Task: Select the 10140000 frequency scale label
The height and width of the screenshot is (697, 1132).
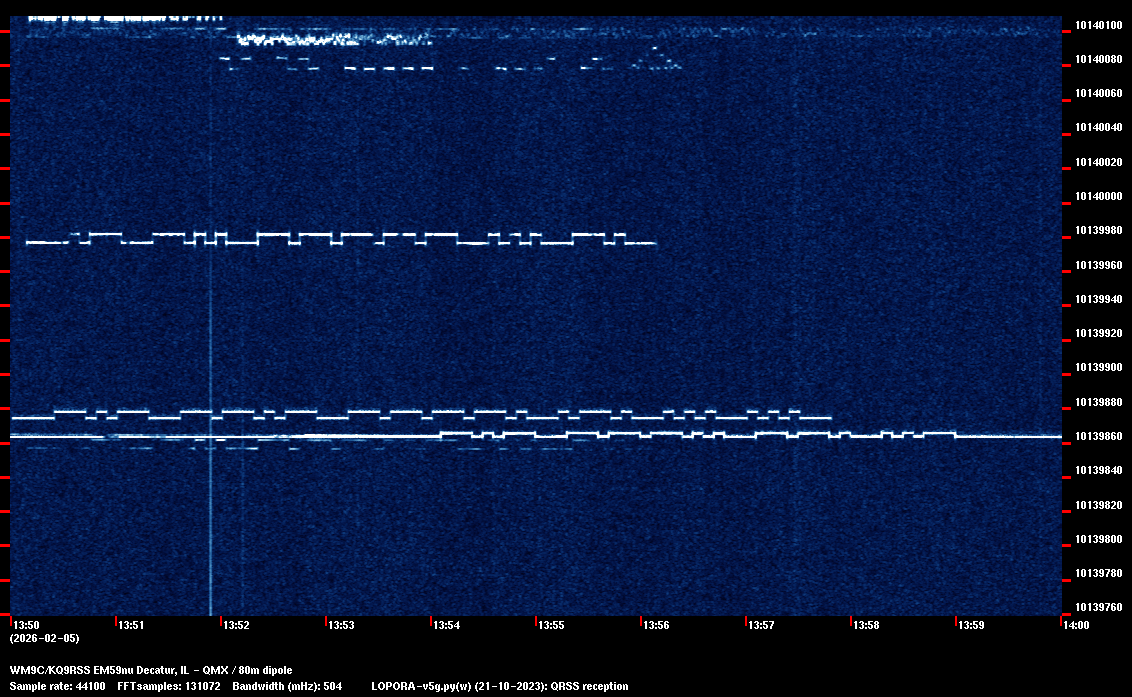Action: point(1097,196)
